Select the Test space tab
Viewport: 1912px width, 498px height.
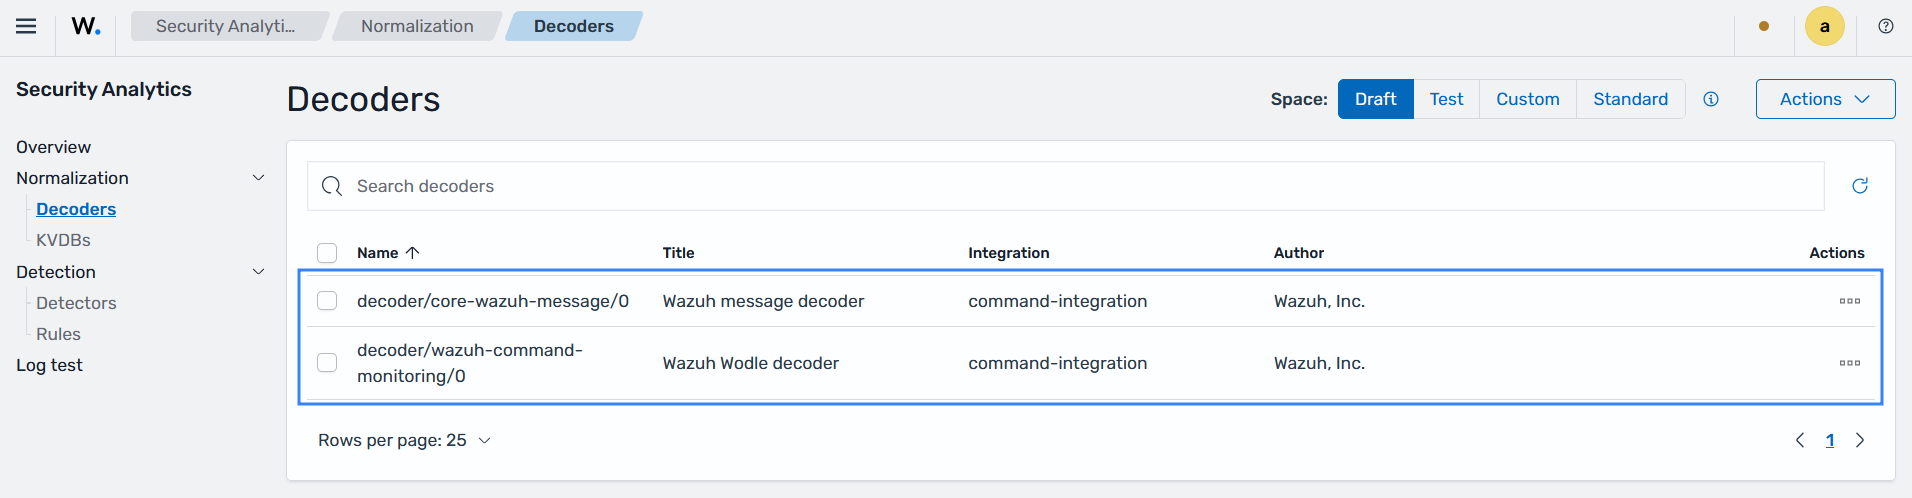point(1446,99)
